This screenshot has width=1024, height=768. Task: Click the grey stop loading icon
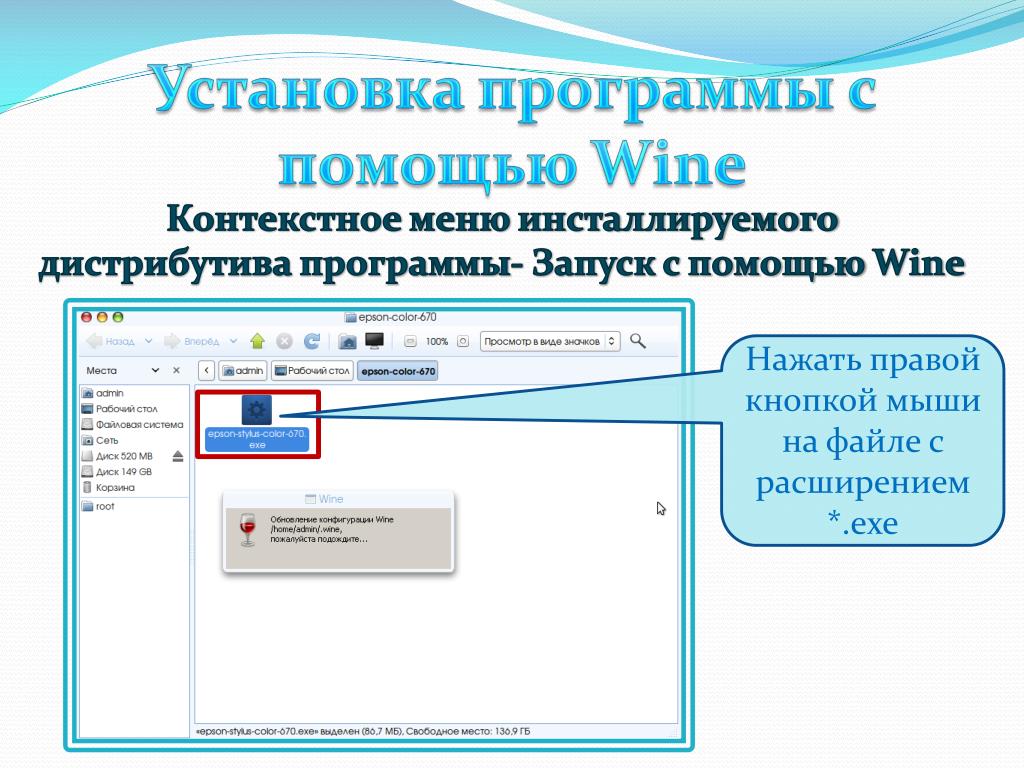(284, 341)
